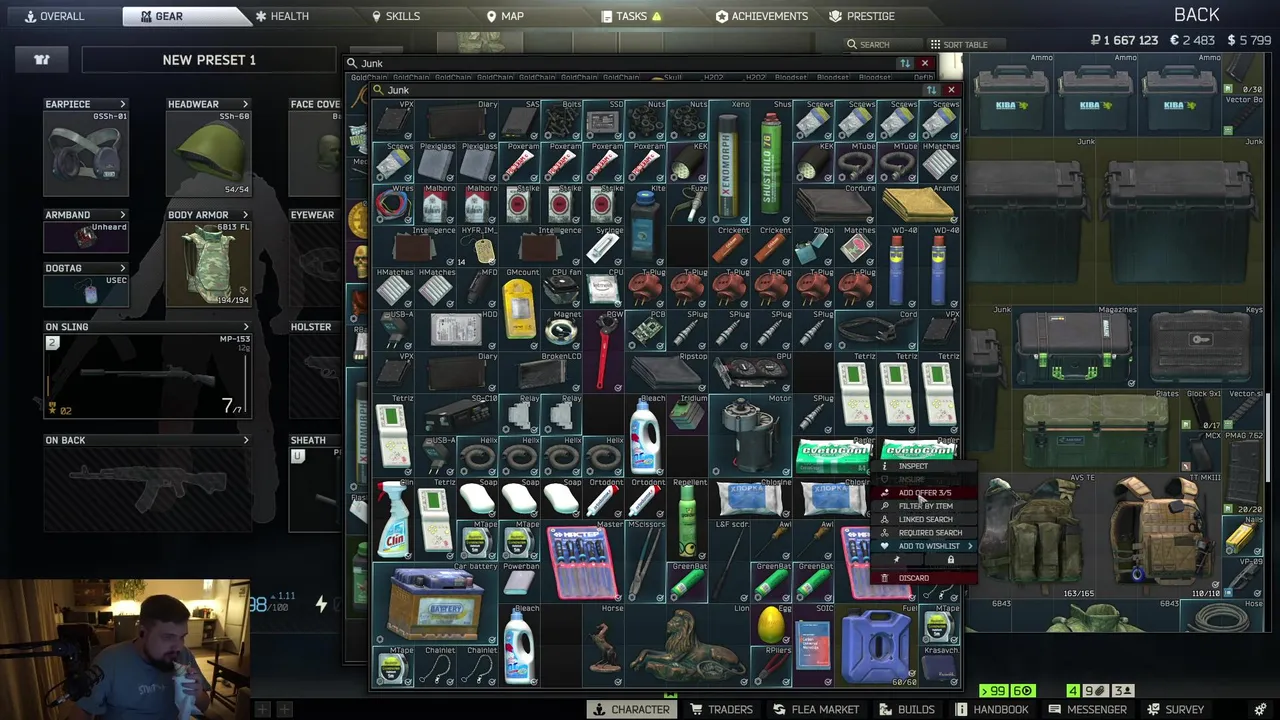Screen dimensions: 1280x720
Task: Select the green Shustrilo foam can
Action: click(x=771, y=161)
